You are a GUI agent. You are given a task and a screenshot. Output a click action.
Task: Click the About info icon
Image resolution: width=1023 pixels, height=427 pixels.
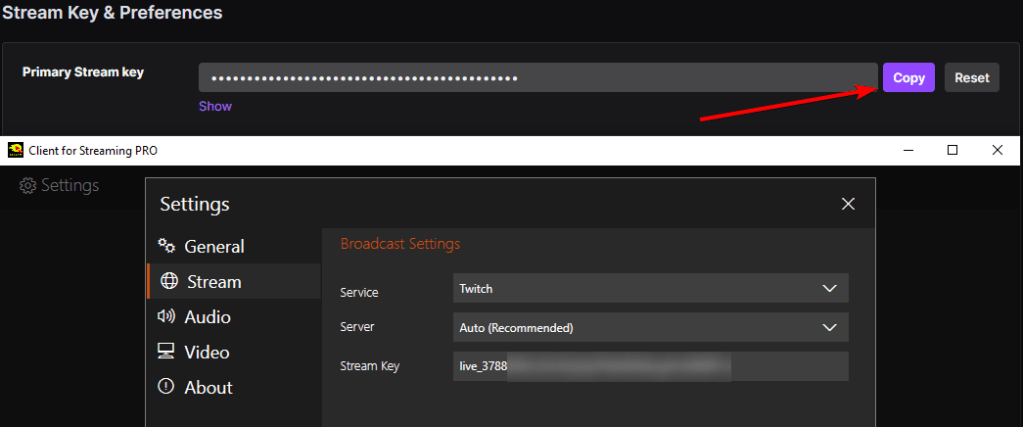pos(167,387)
